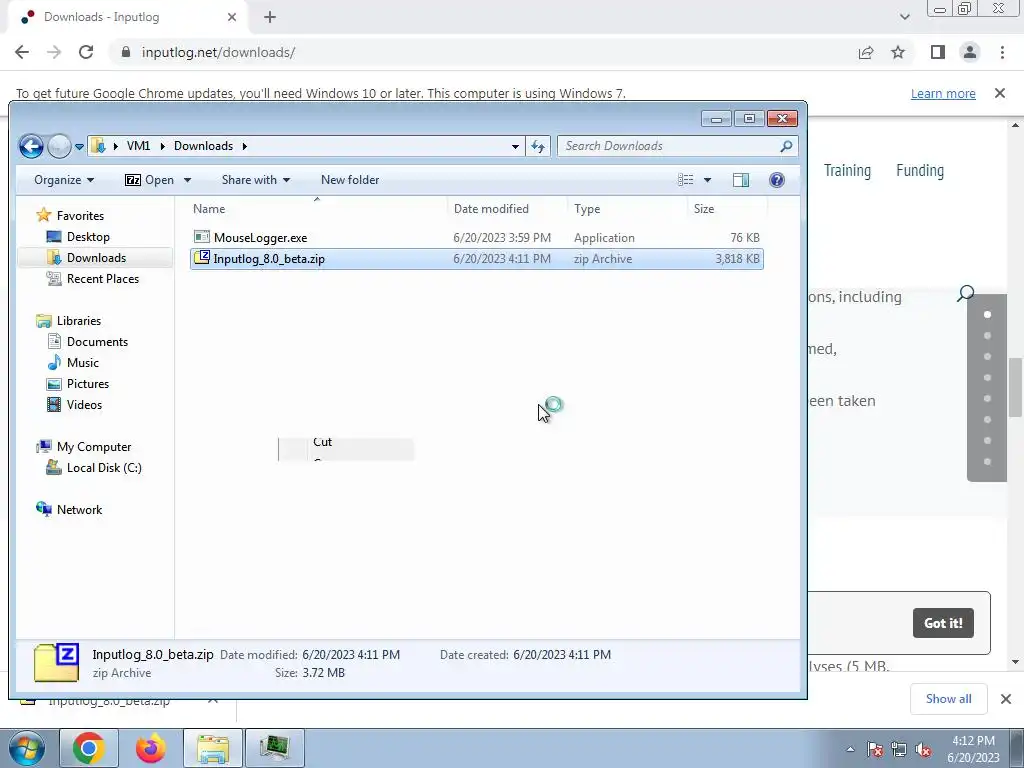Click VM1 in the address breadcrumb
1024x768 pixels.
coord(138,146)
